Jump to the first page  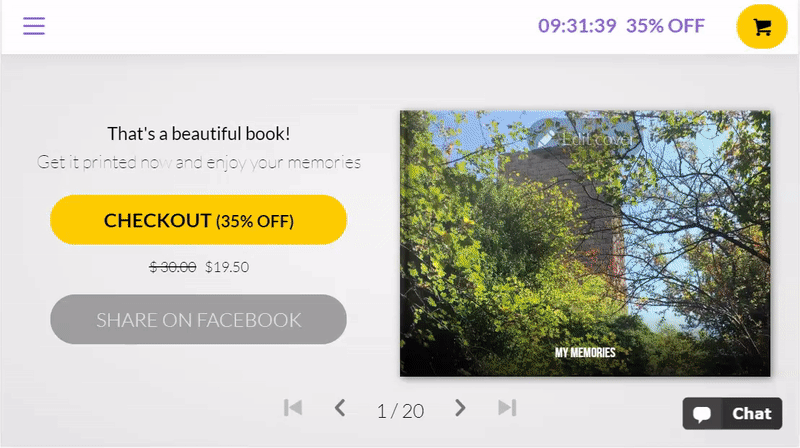click(293, 408)
